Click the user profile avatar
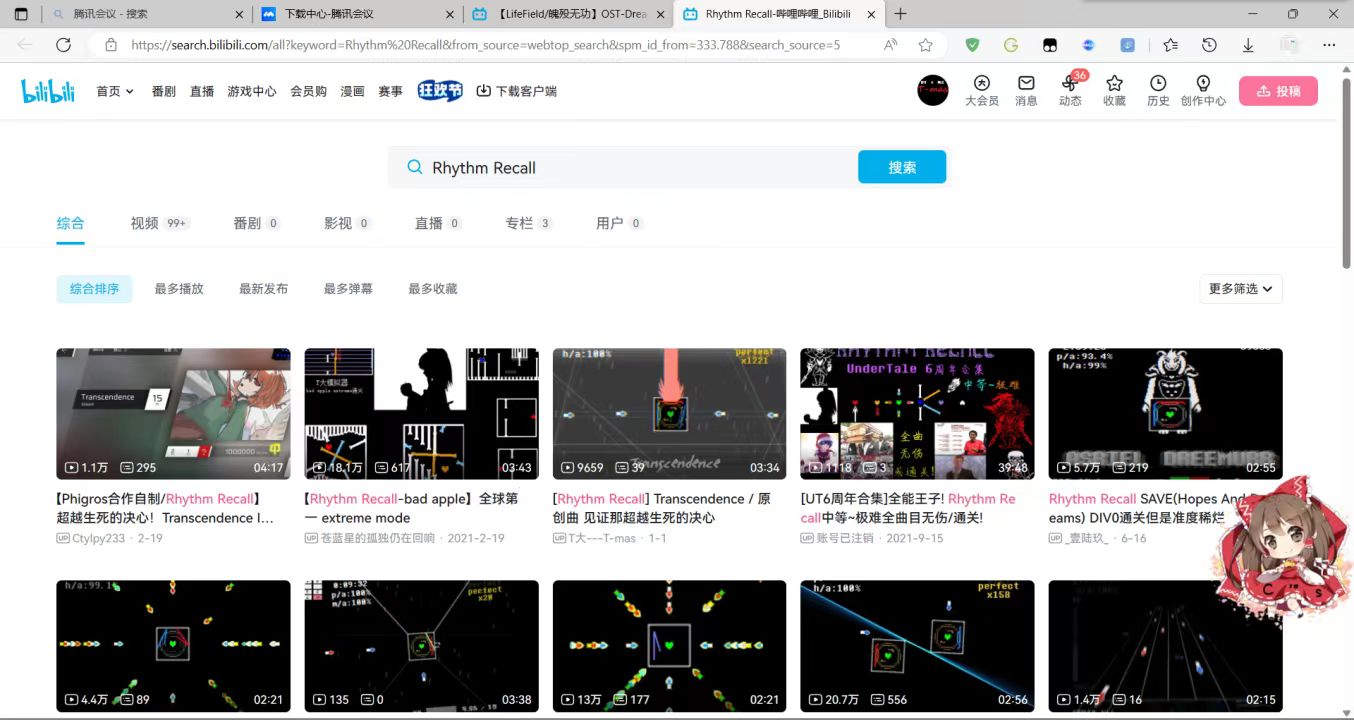 [x=932, y=90]
